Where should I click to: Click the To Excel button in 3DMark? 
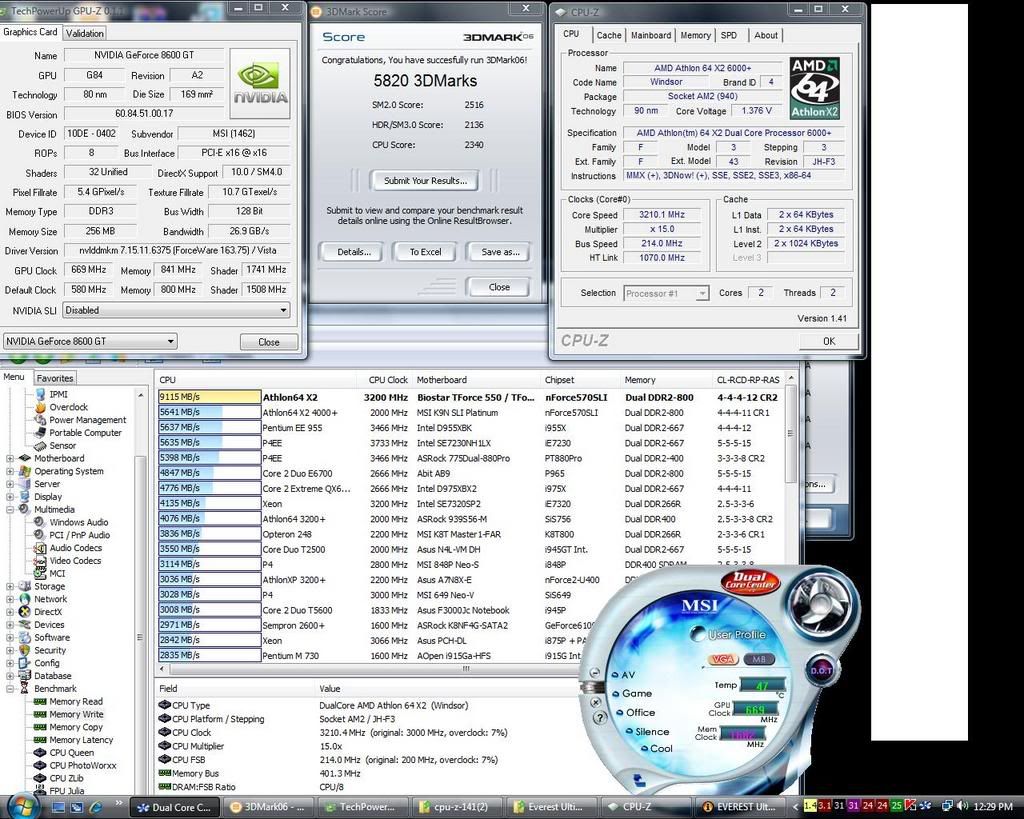[425, 251]
